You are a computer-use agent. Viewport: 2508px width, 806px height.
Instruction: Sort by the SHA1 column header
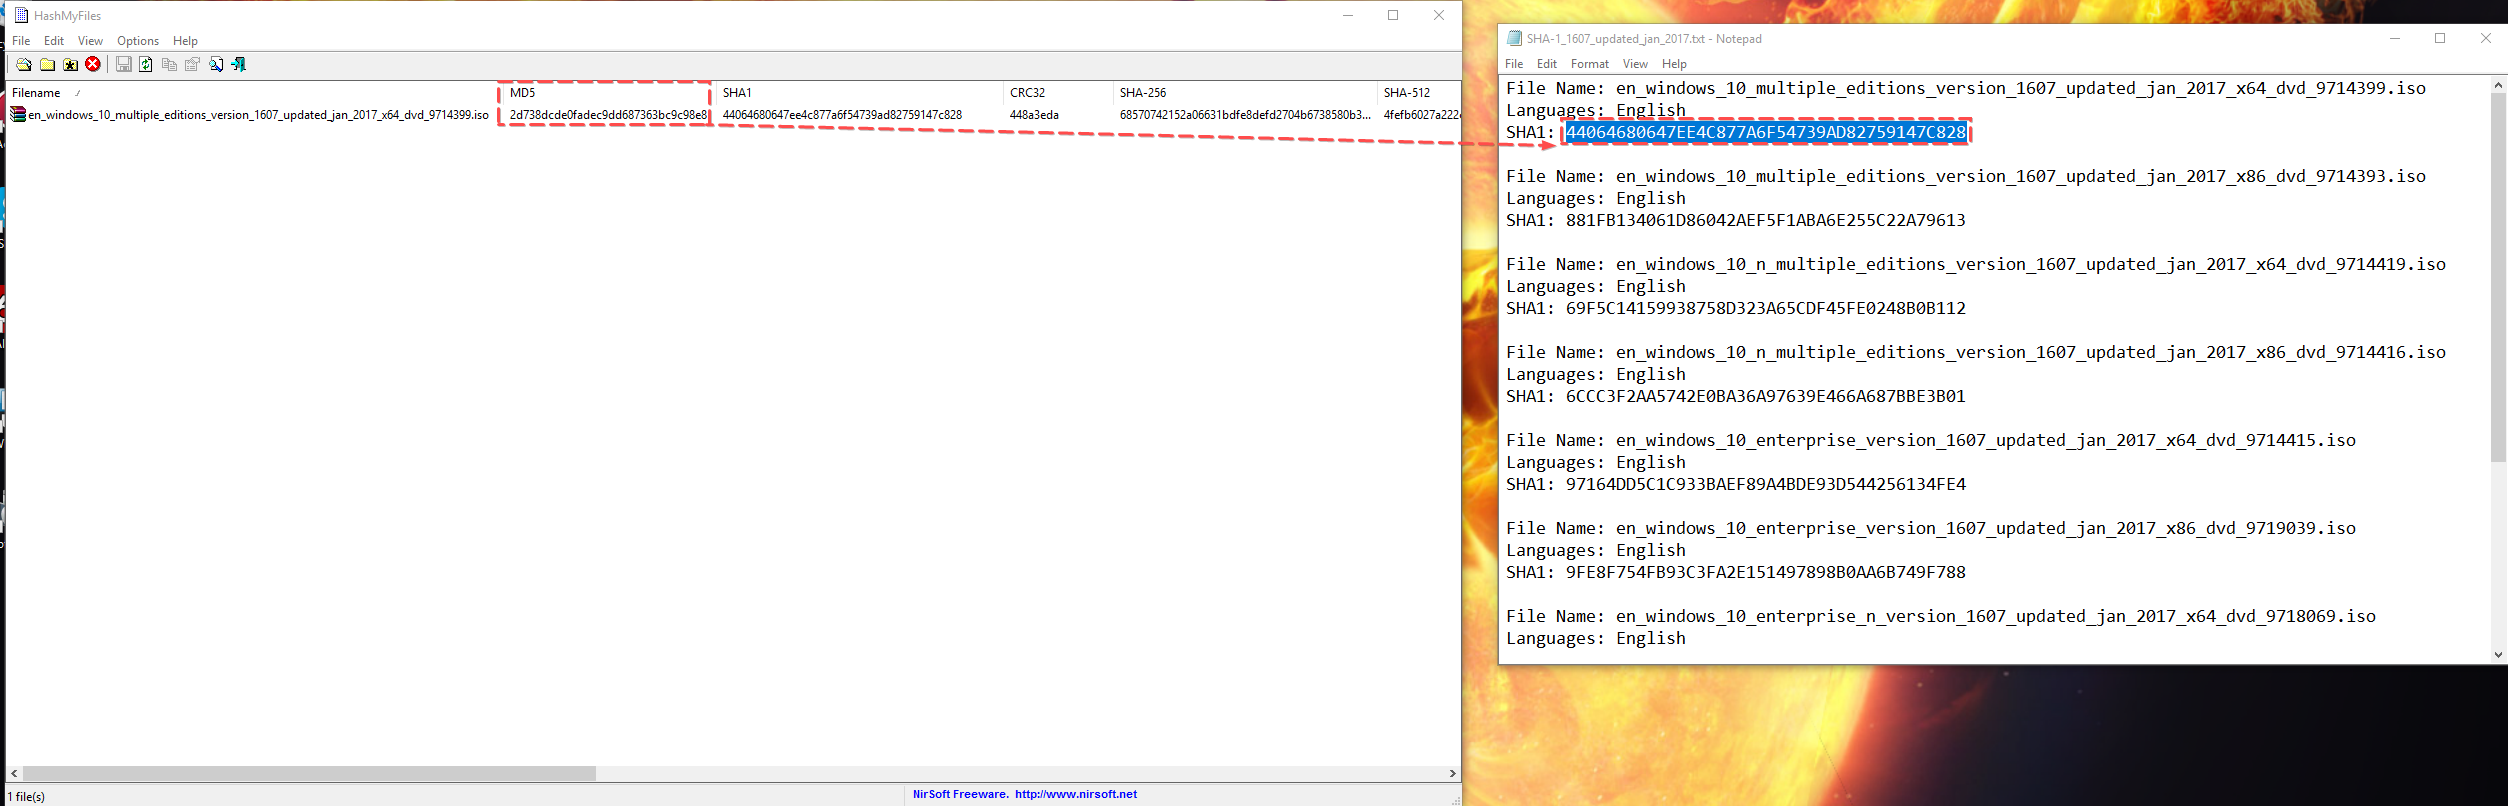[858, 93]
